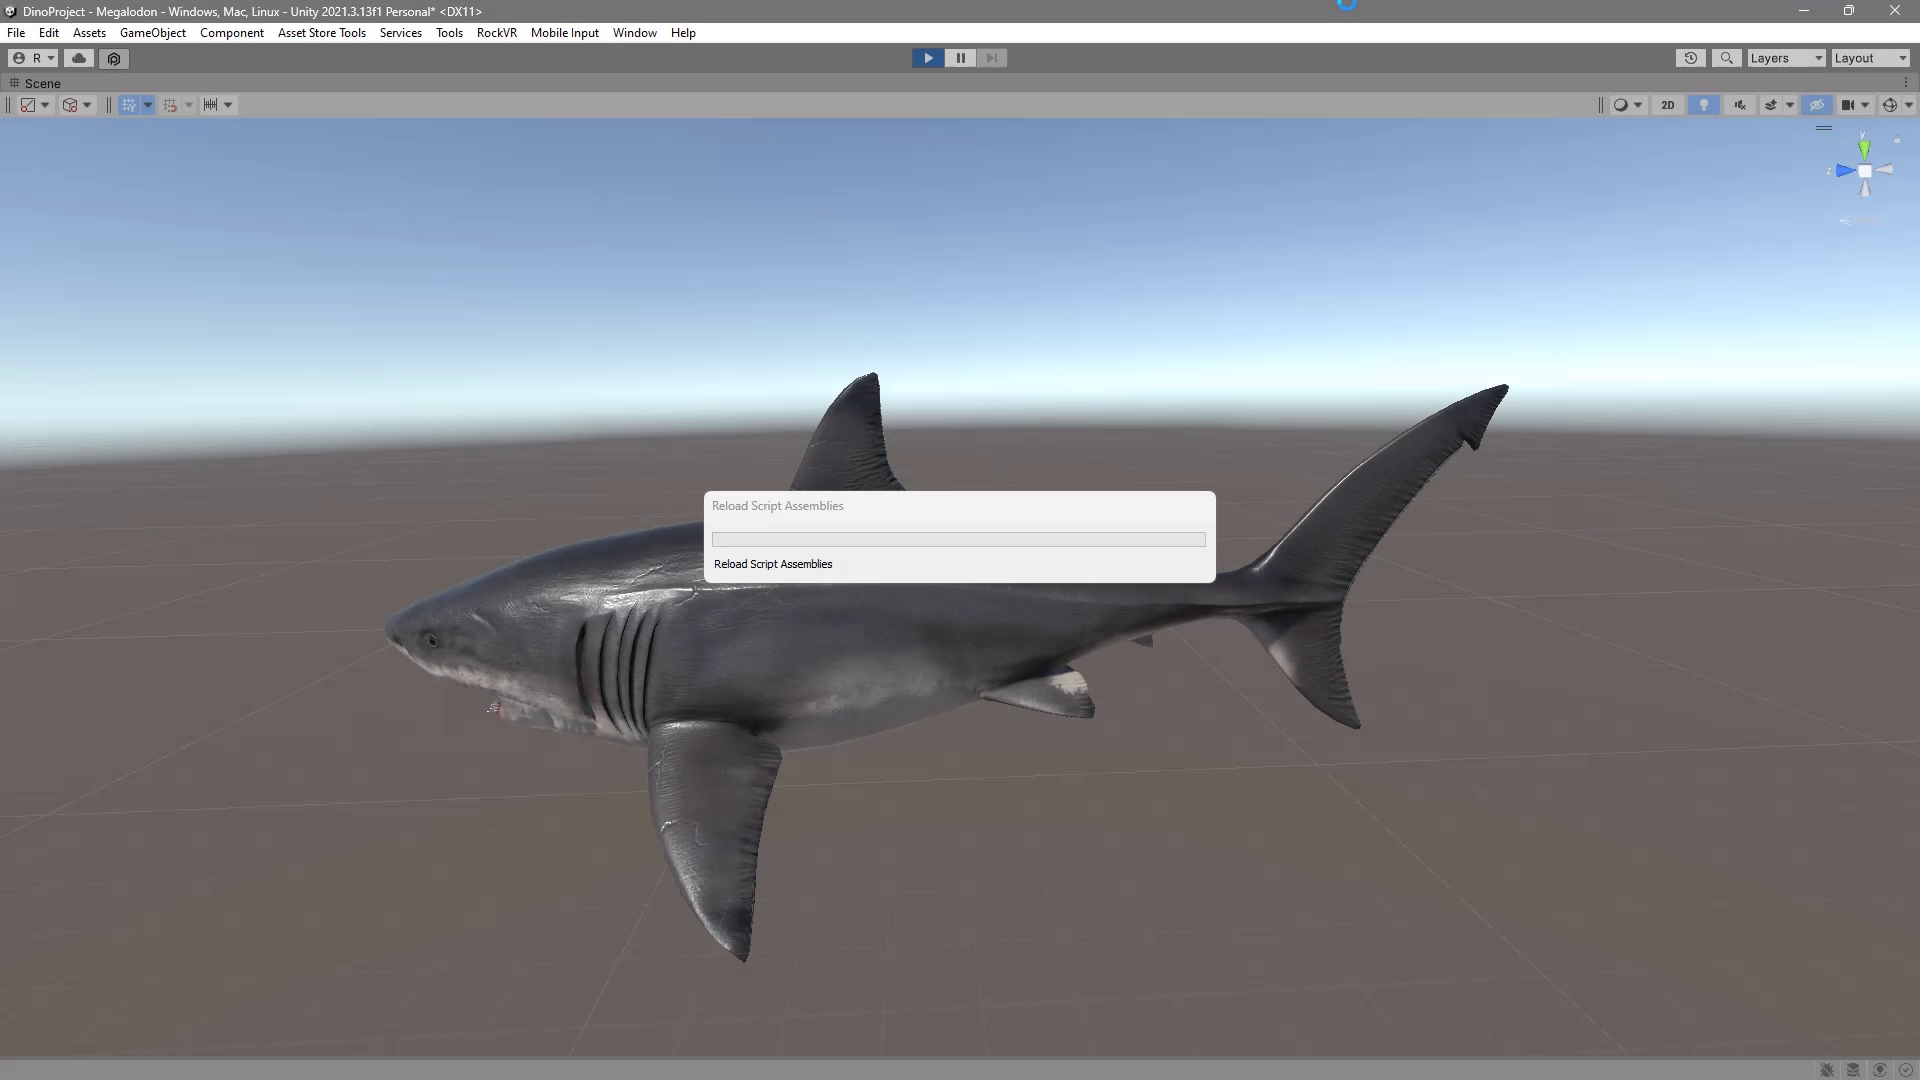Click the gray right-side gizmo cone

1885,170
